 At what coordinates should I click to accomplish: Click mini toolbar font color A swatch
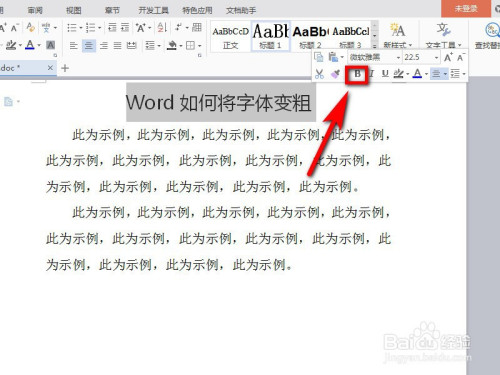[x=417, y=74]
